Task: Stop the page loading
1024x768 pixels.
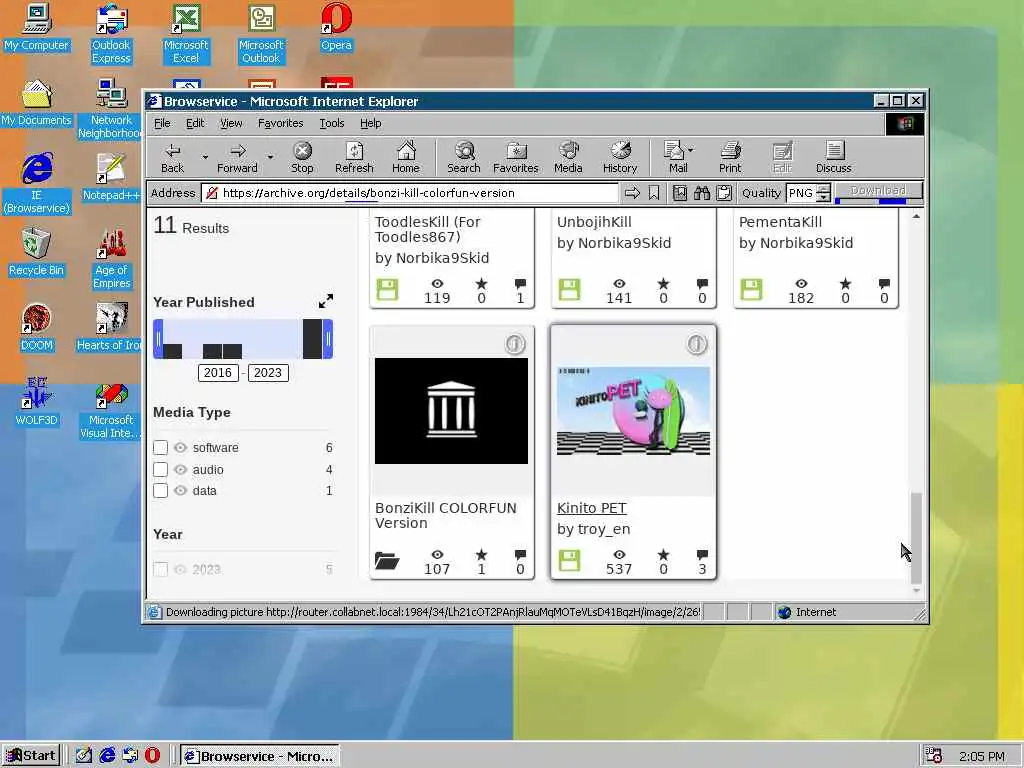Action: point(302,157)
